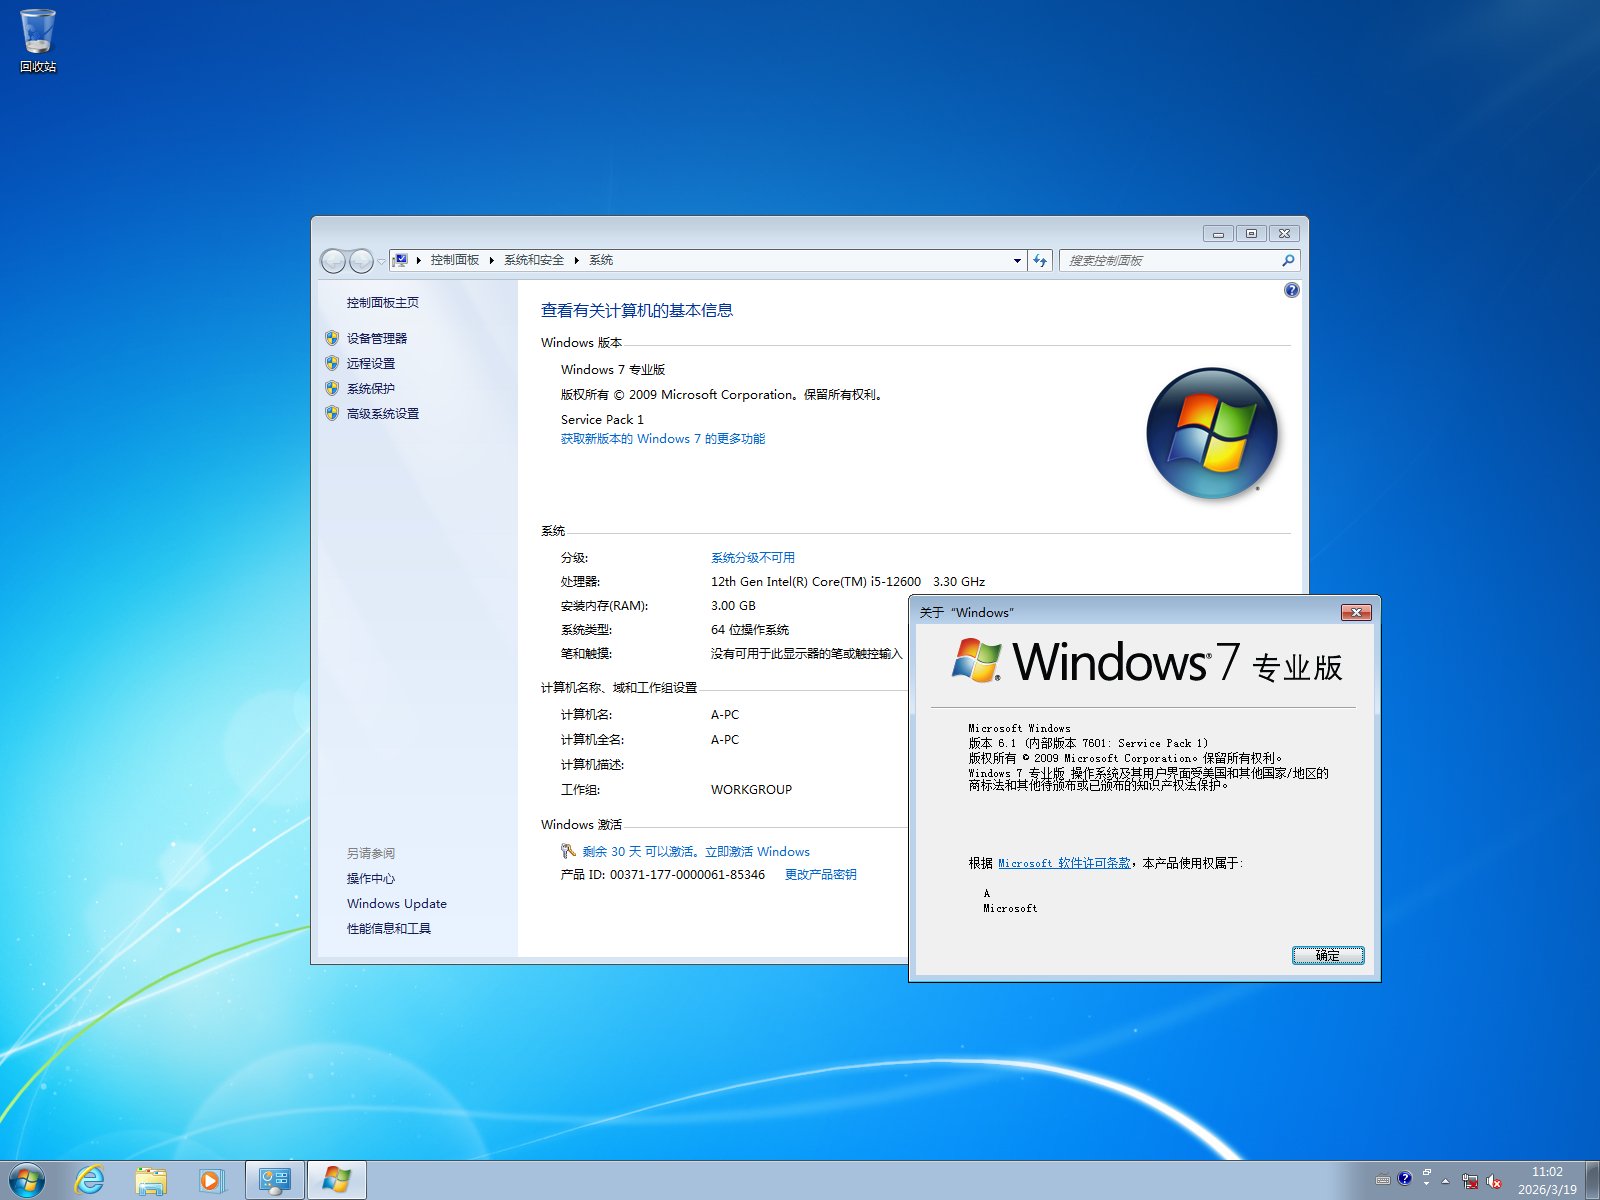Image resolution: width=1600 pixels, height=1200 pixels.
Task: Click the Start orb on the taskbar
Action: point(26,1181)
